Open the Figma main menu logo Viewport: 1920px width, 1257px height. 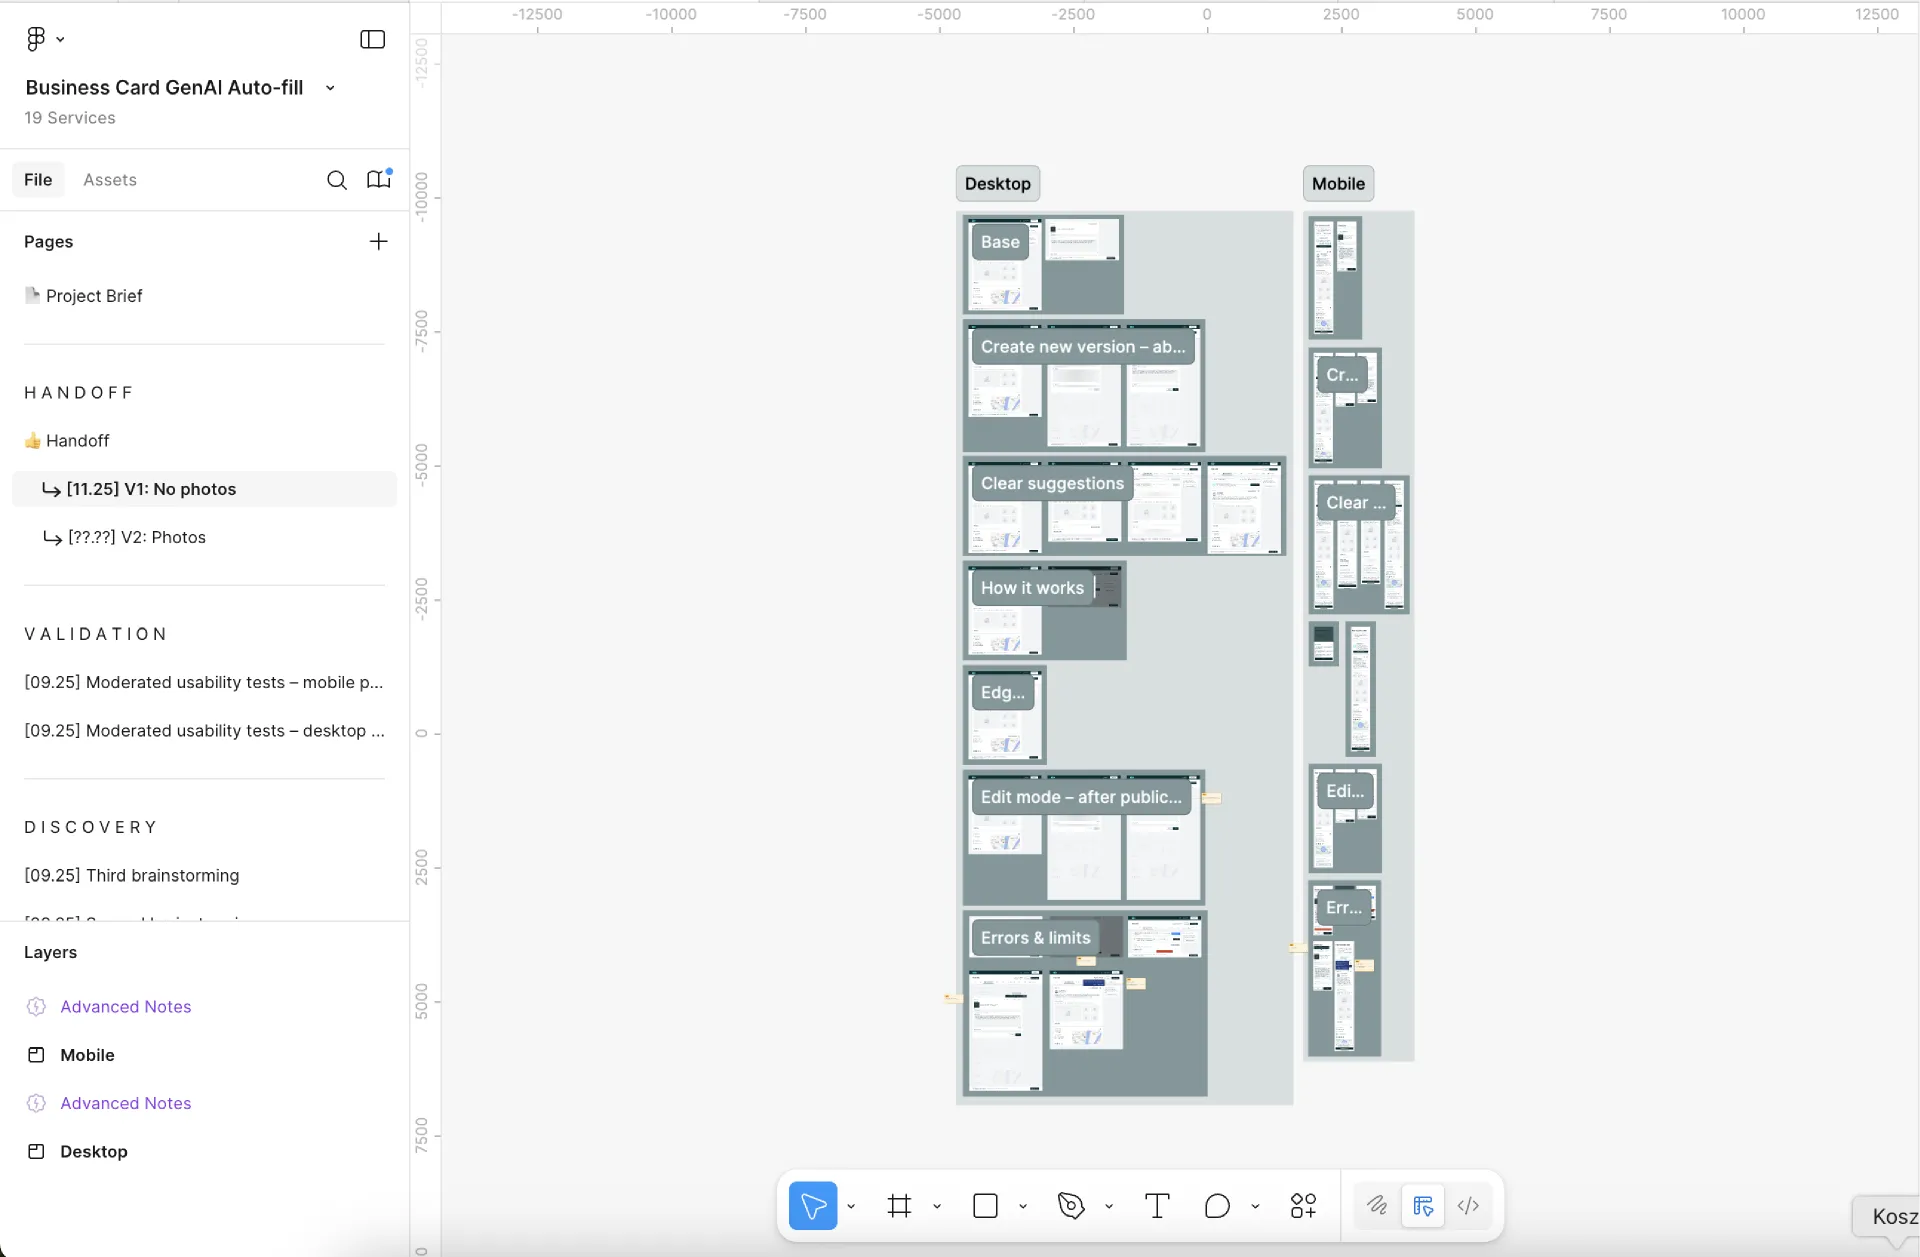[x=36, y=39]
